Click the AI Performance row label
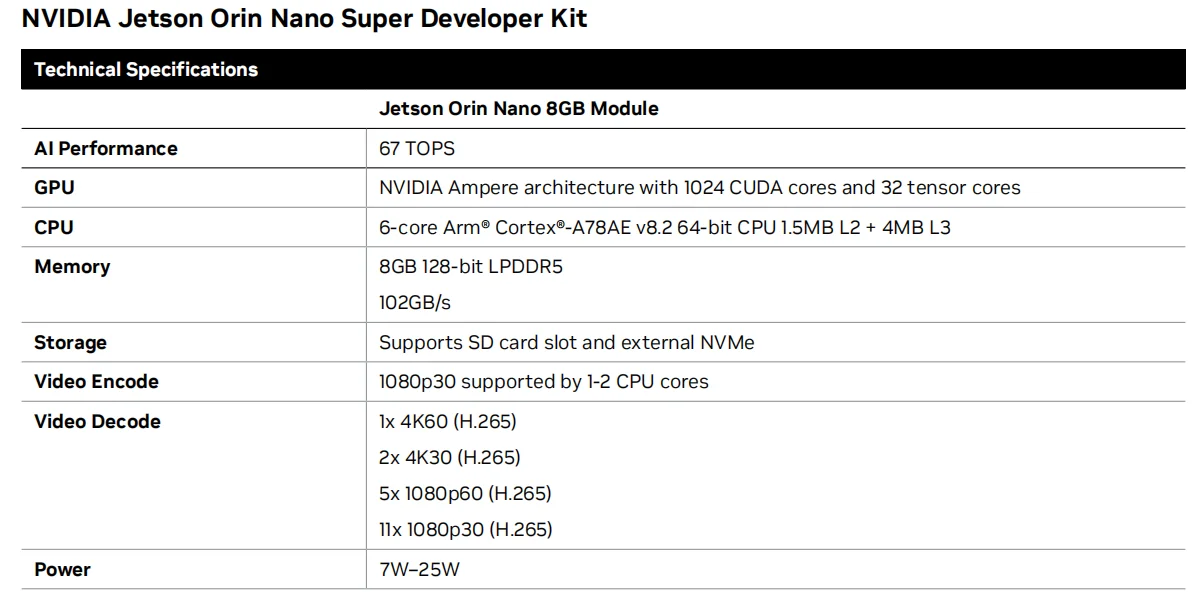The height and width of the screenshot is (592, 1202). coord(105,148)
